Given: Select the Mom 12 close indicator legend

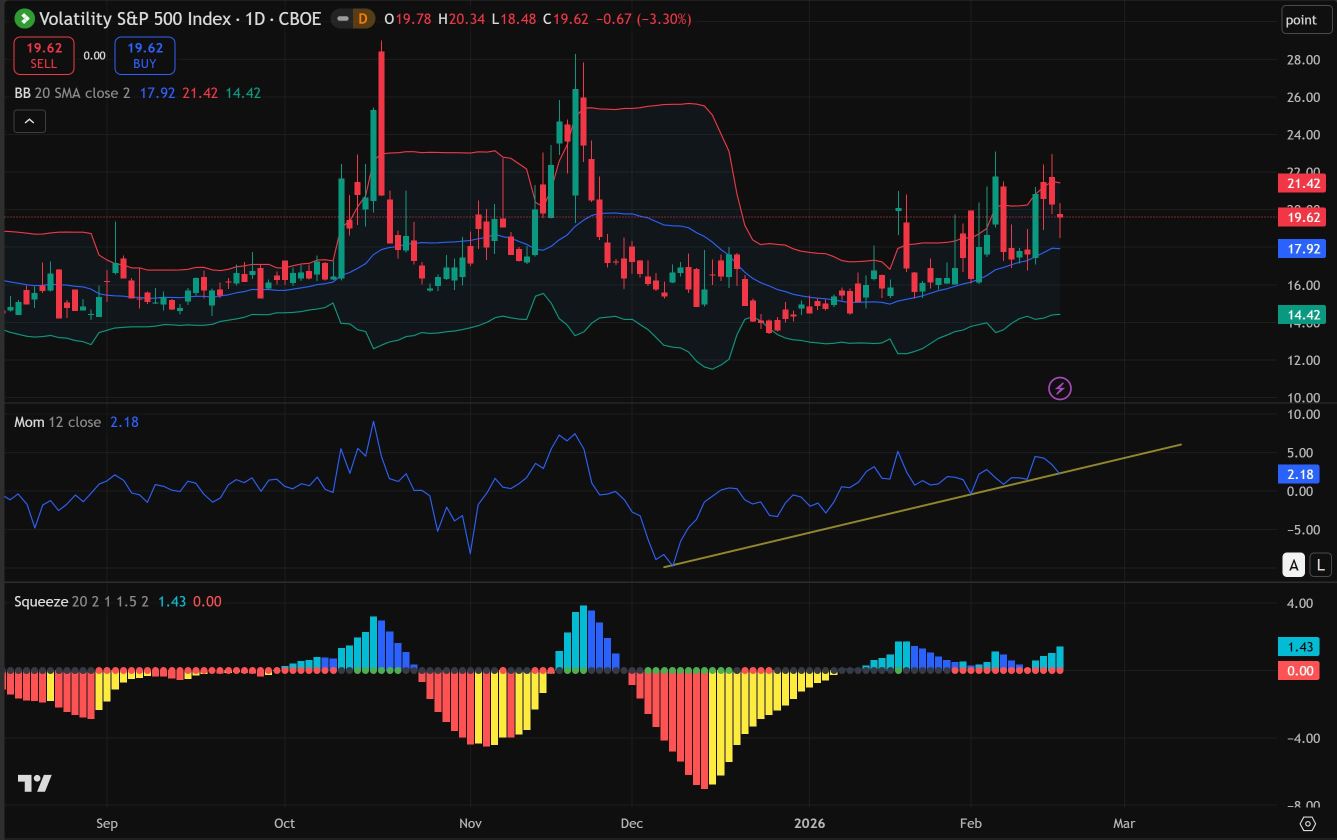Looking at the screenshot, I should [57, 422].
